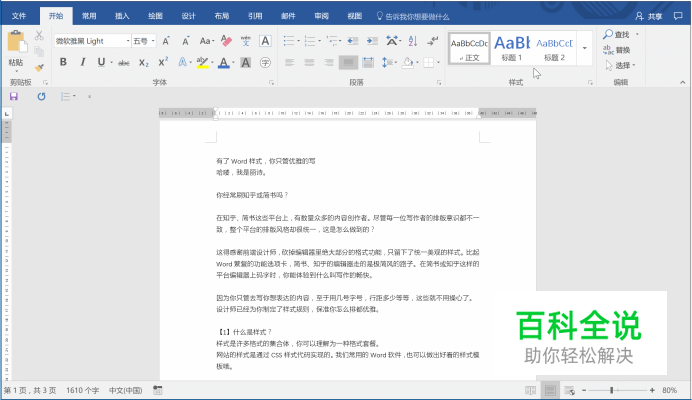Toggle strikethrough formatting
This screenshot has height=400, width=692.
click(x=124, y=63)
